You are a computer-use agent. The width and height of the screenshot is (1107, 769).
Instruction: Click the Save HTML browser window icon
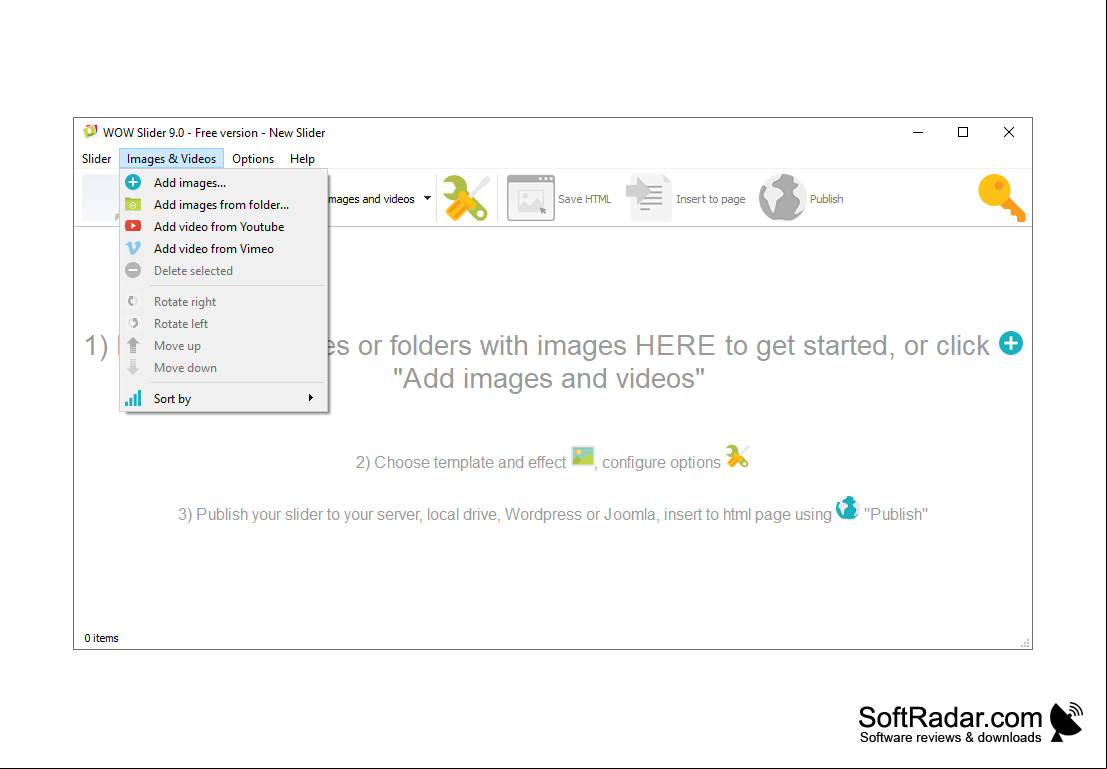click(531, 198)
